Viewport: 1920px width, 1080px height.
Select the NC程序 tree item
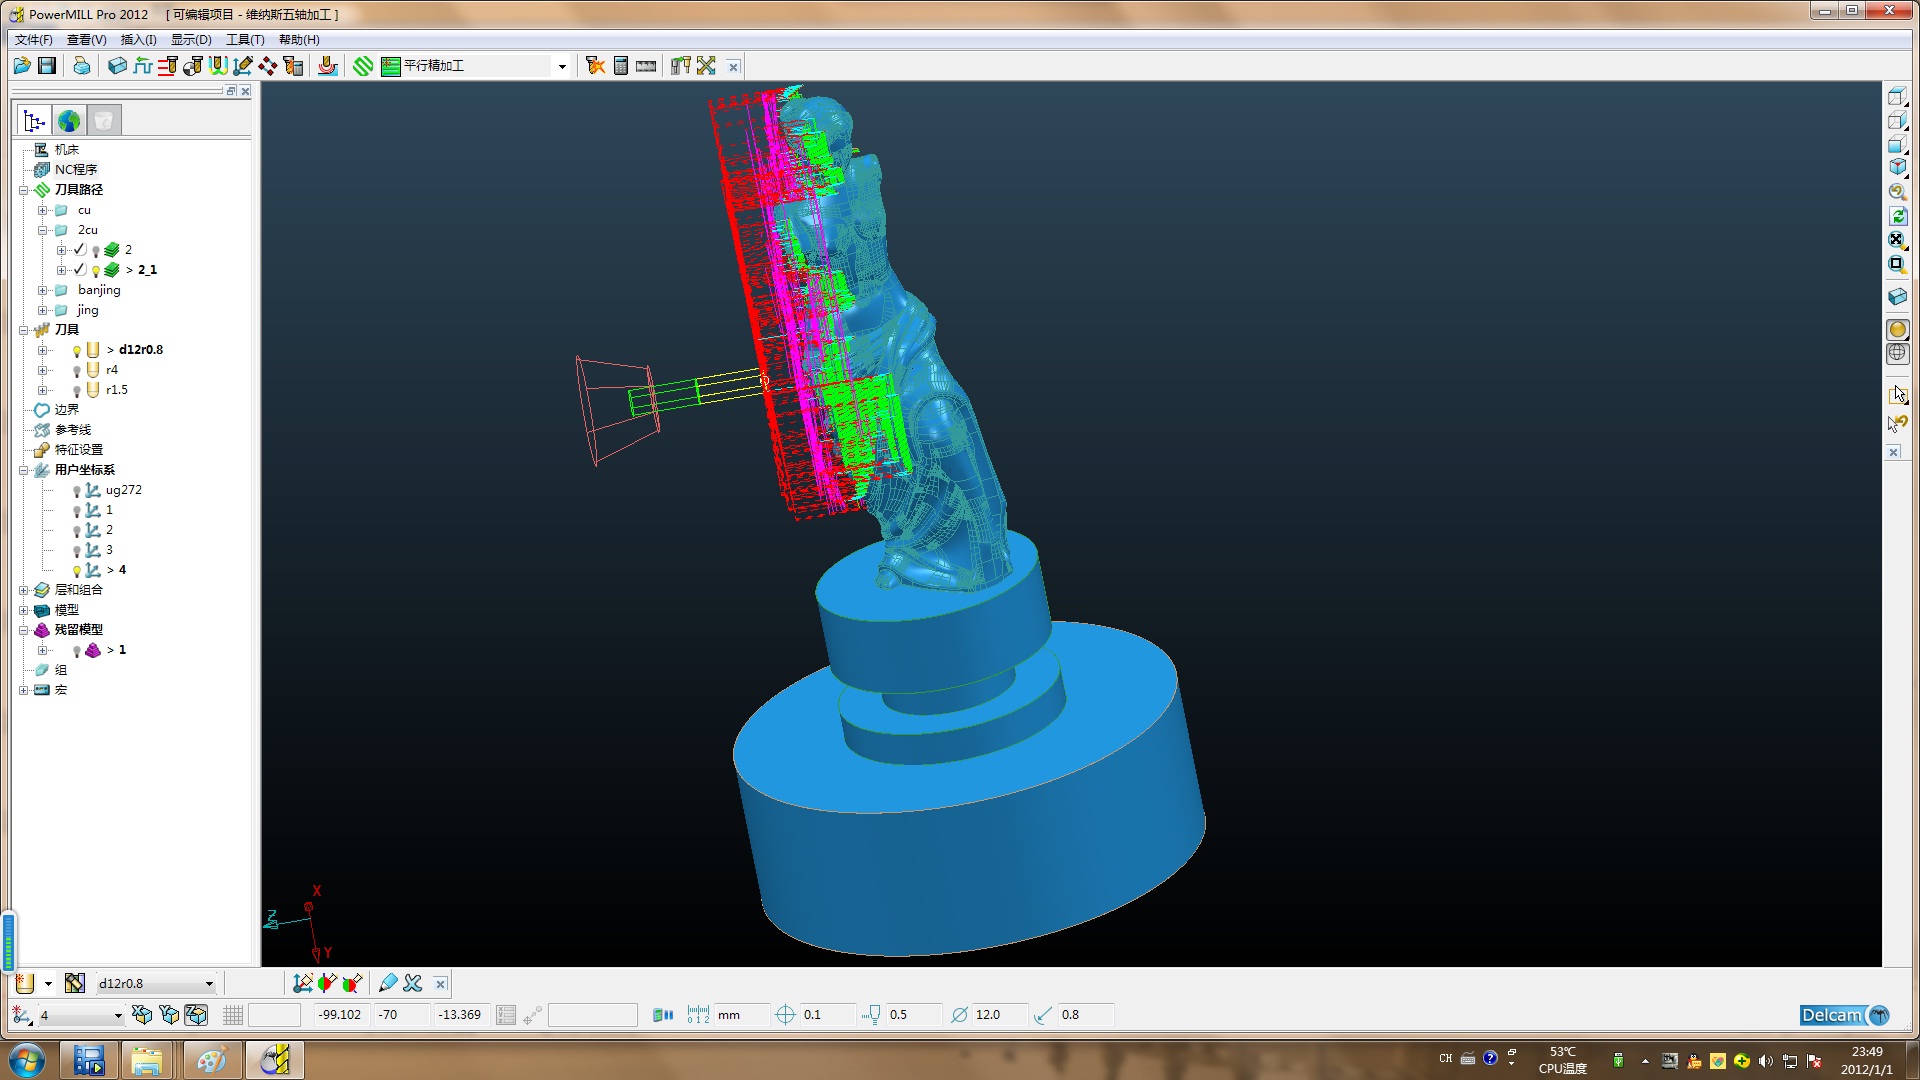(76, 170)
